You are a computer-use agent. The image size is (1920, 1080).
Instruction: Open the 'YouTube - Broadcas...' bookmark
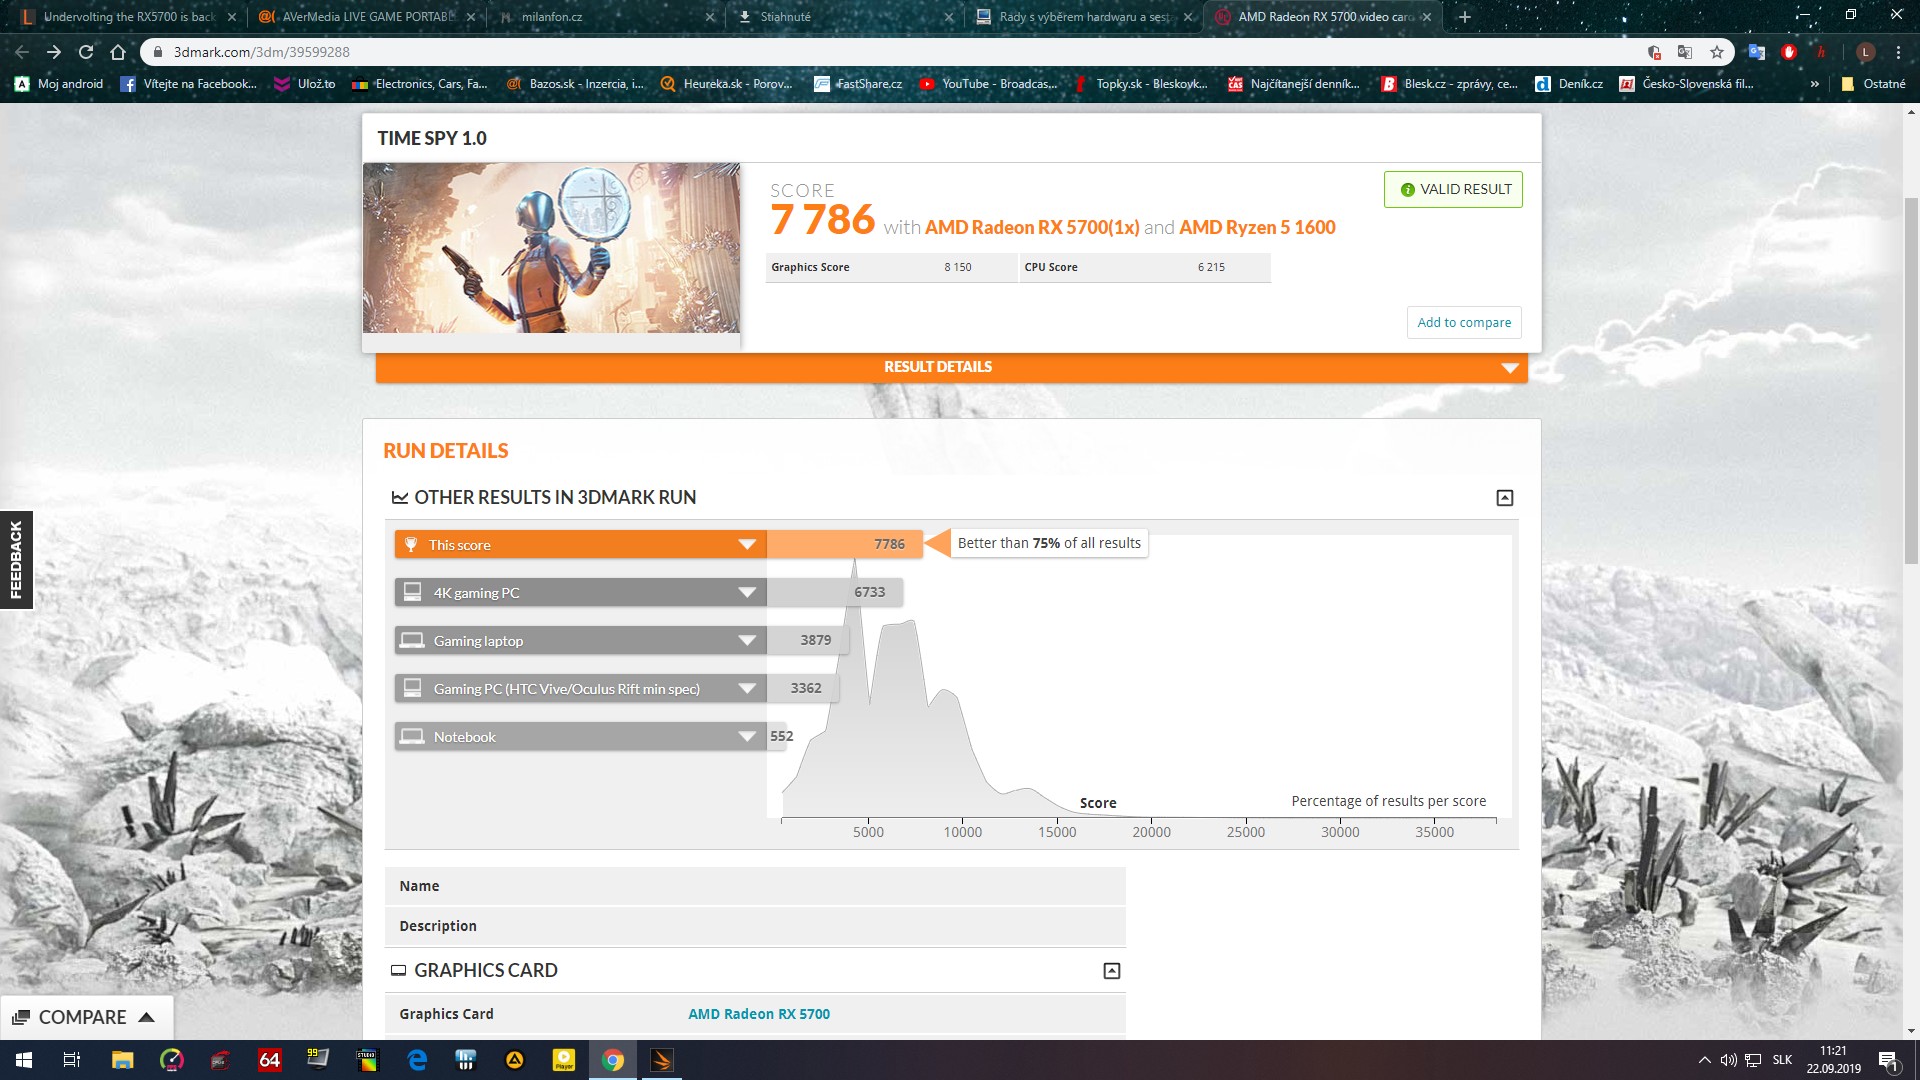coord(988,84)
